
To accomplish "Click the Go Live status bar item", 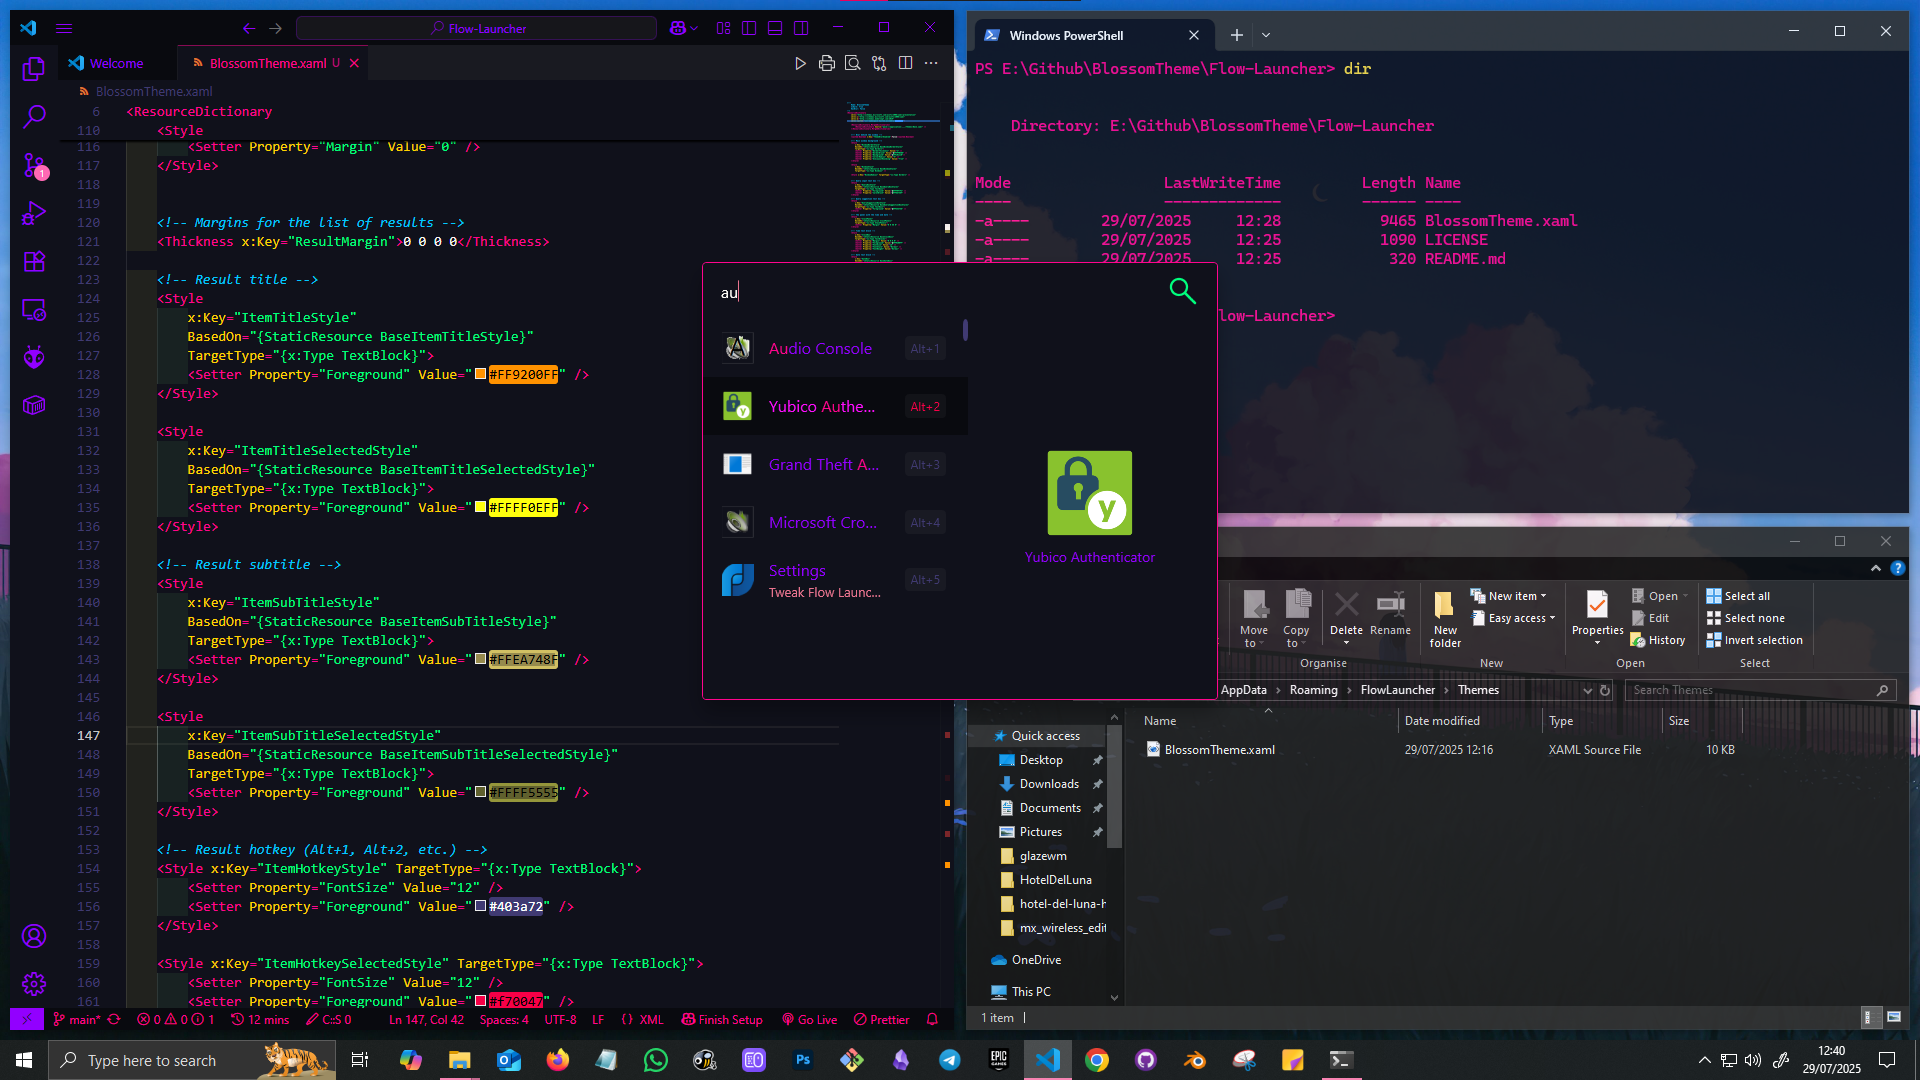I will point(810,1020).
